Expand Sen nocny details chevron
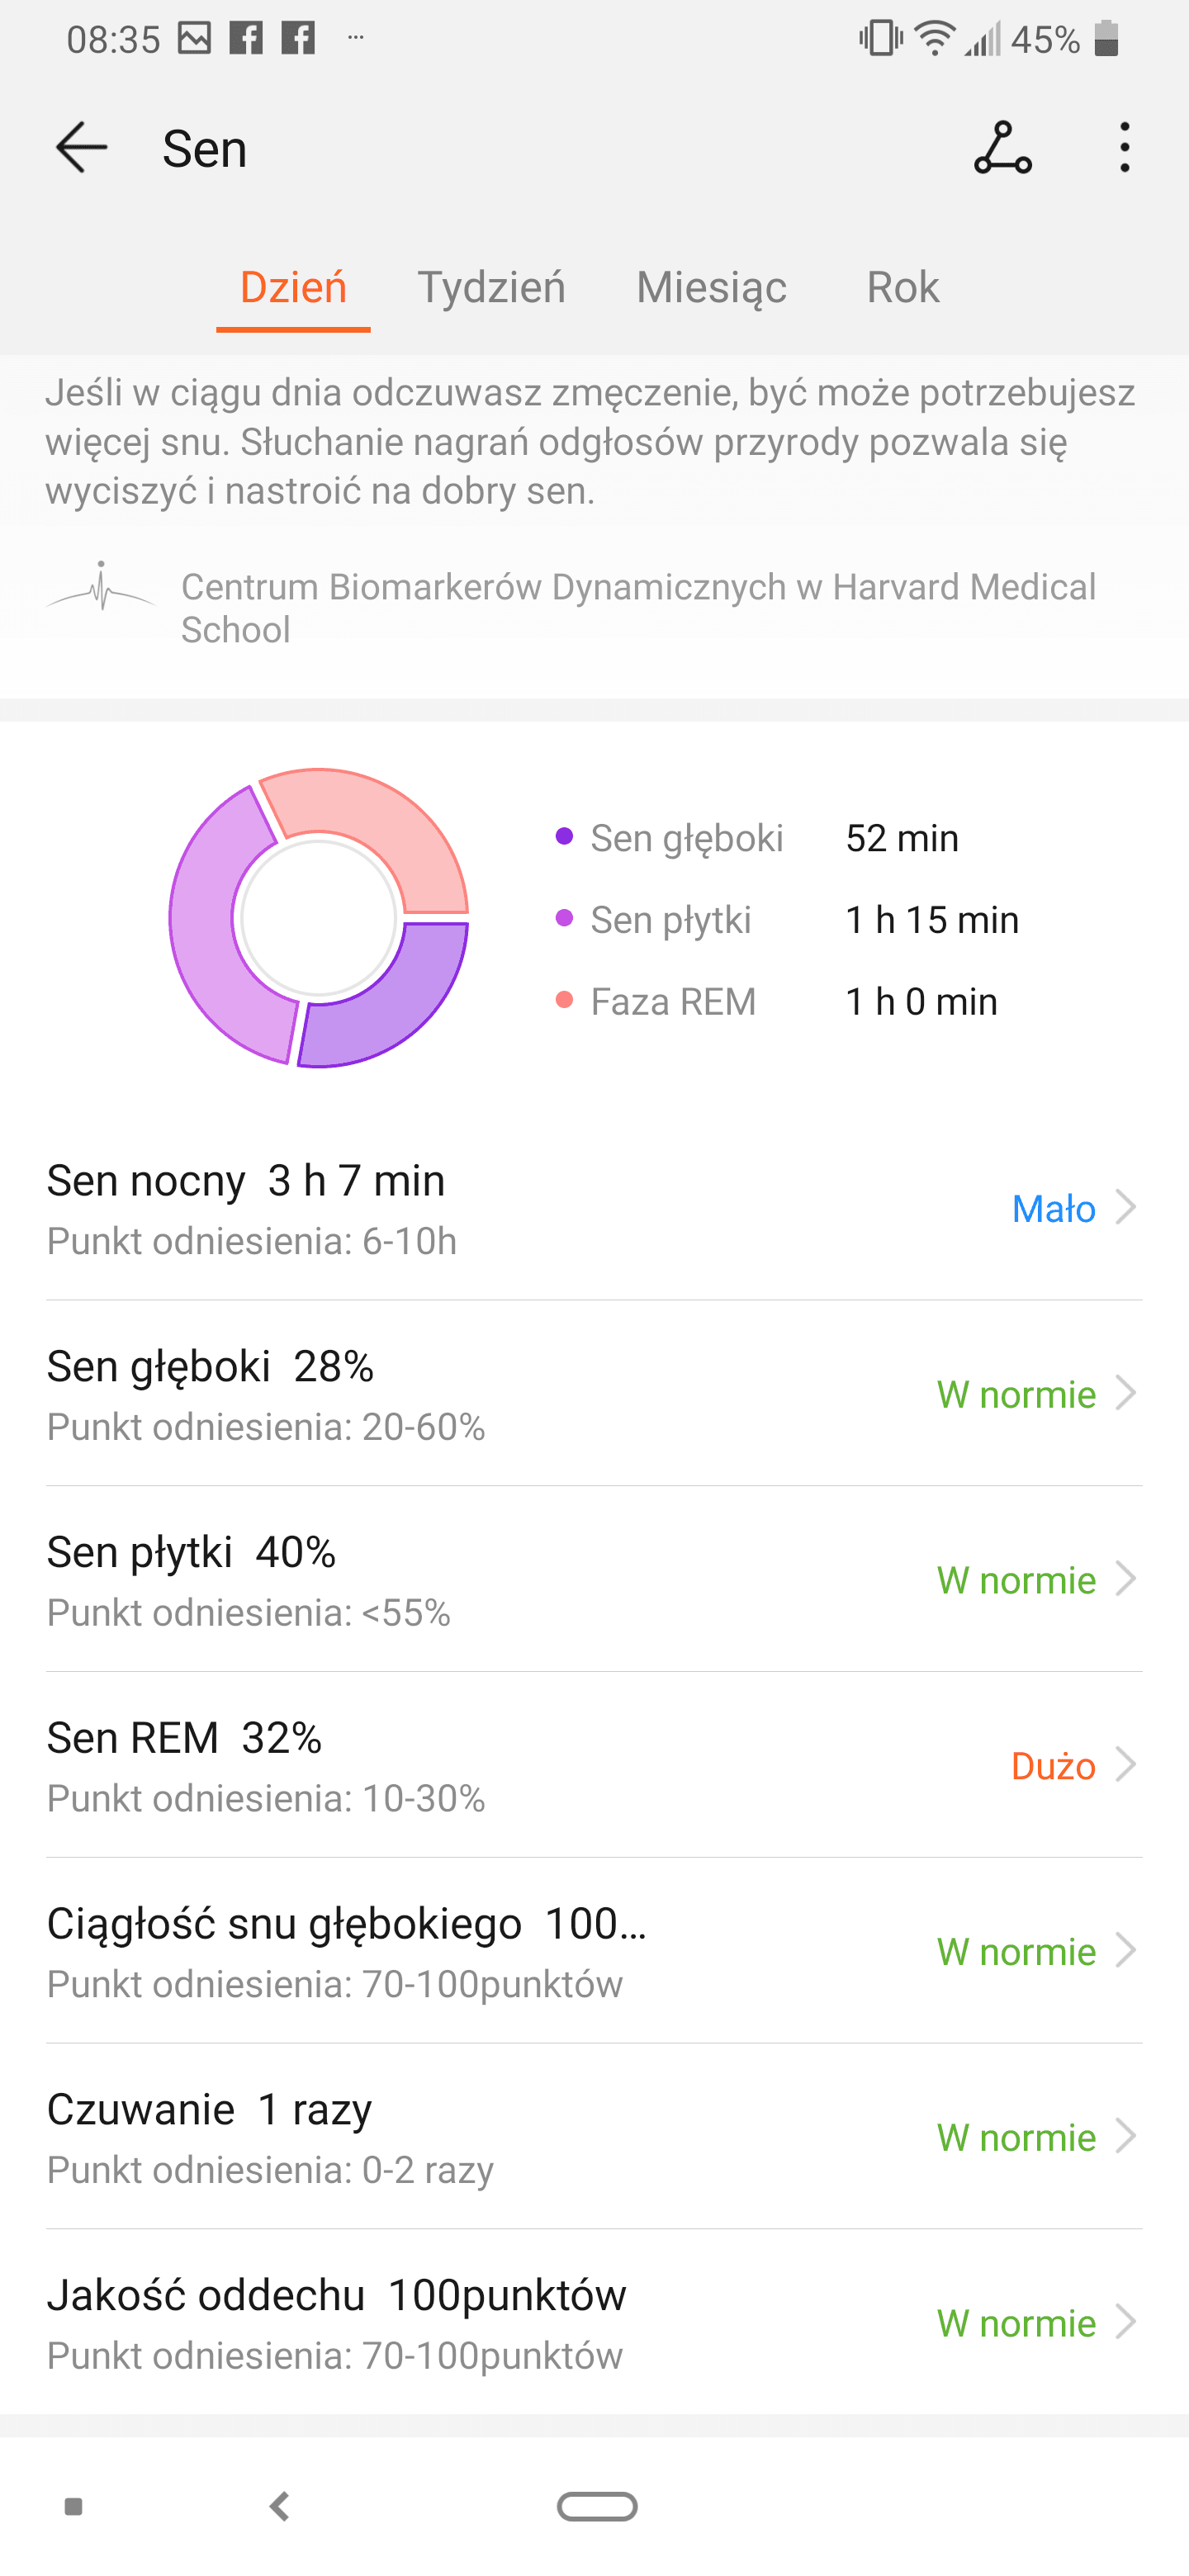 (x=1126, y=1208)
